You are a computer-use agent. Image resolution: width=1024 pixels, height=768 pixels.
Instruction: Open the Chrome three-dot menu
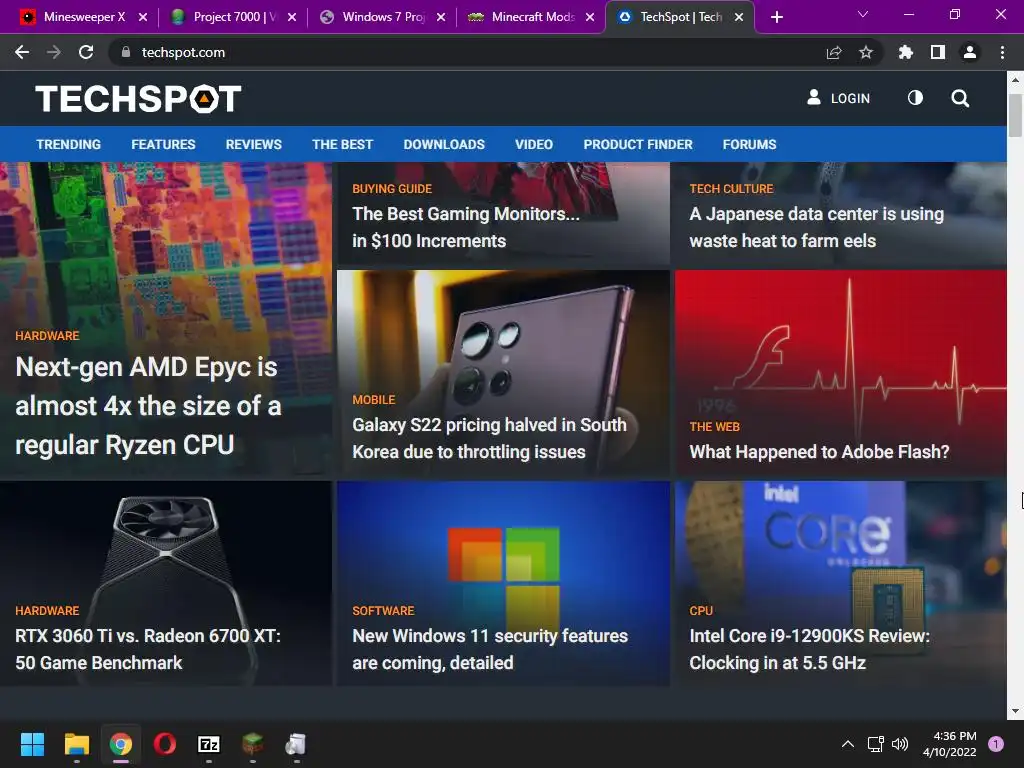pyautogui.click(x=1002, y=52)
